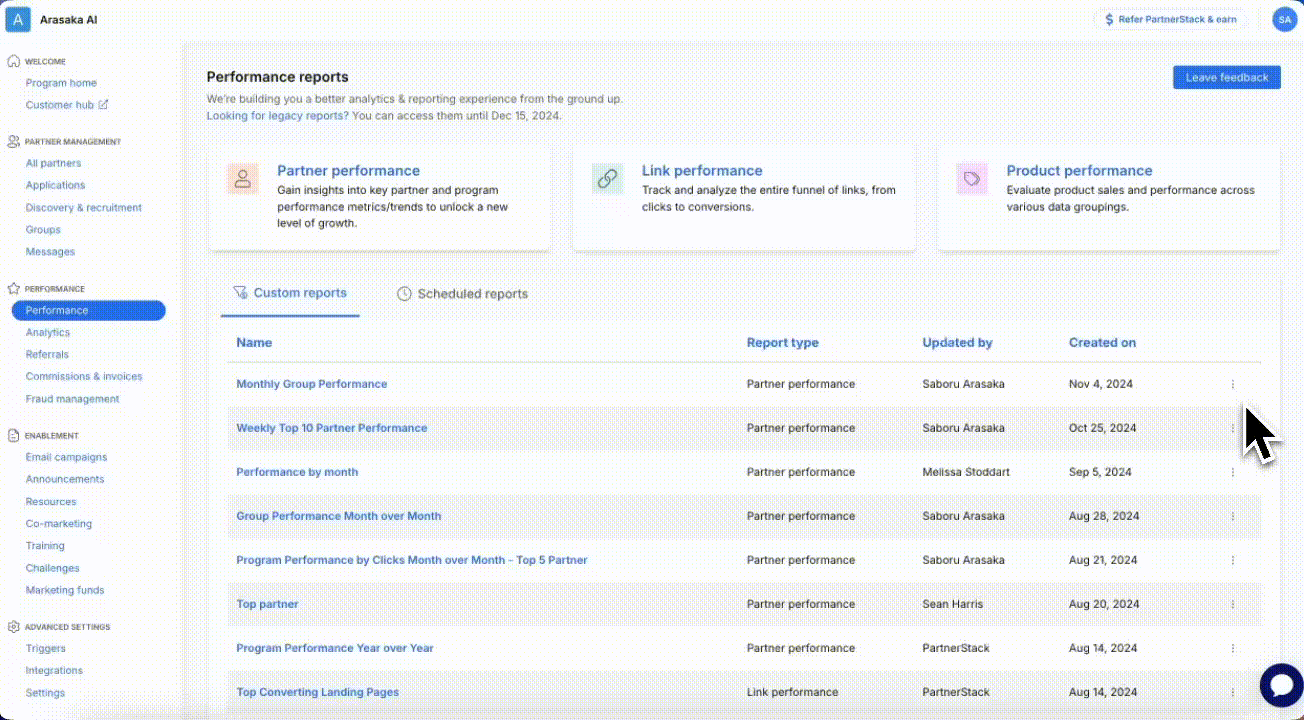Open Messages in sidebar

point(50,252)
